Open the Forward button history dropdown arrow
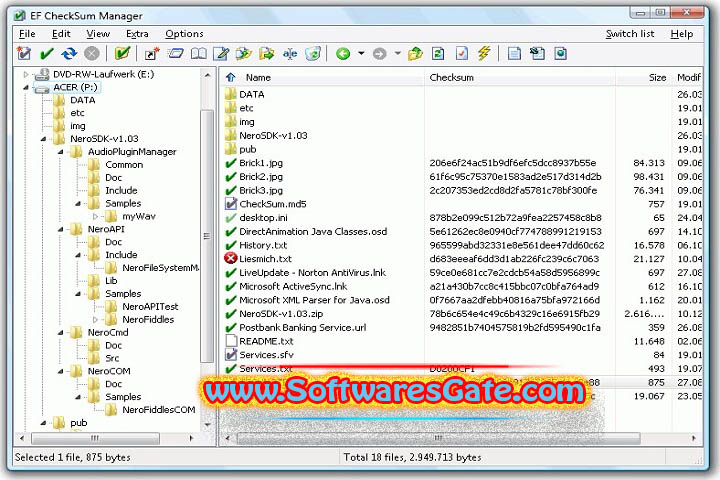This screenshot has height=480, width=720. click(398, 54)
